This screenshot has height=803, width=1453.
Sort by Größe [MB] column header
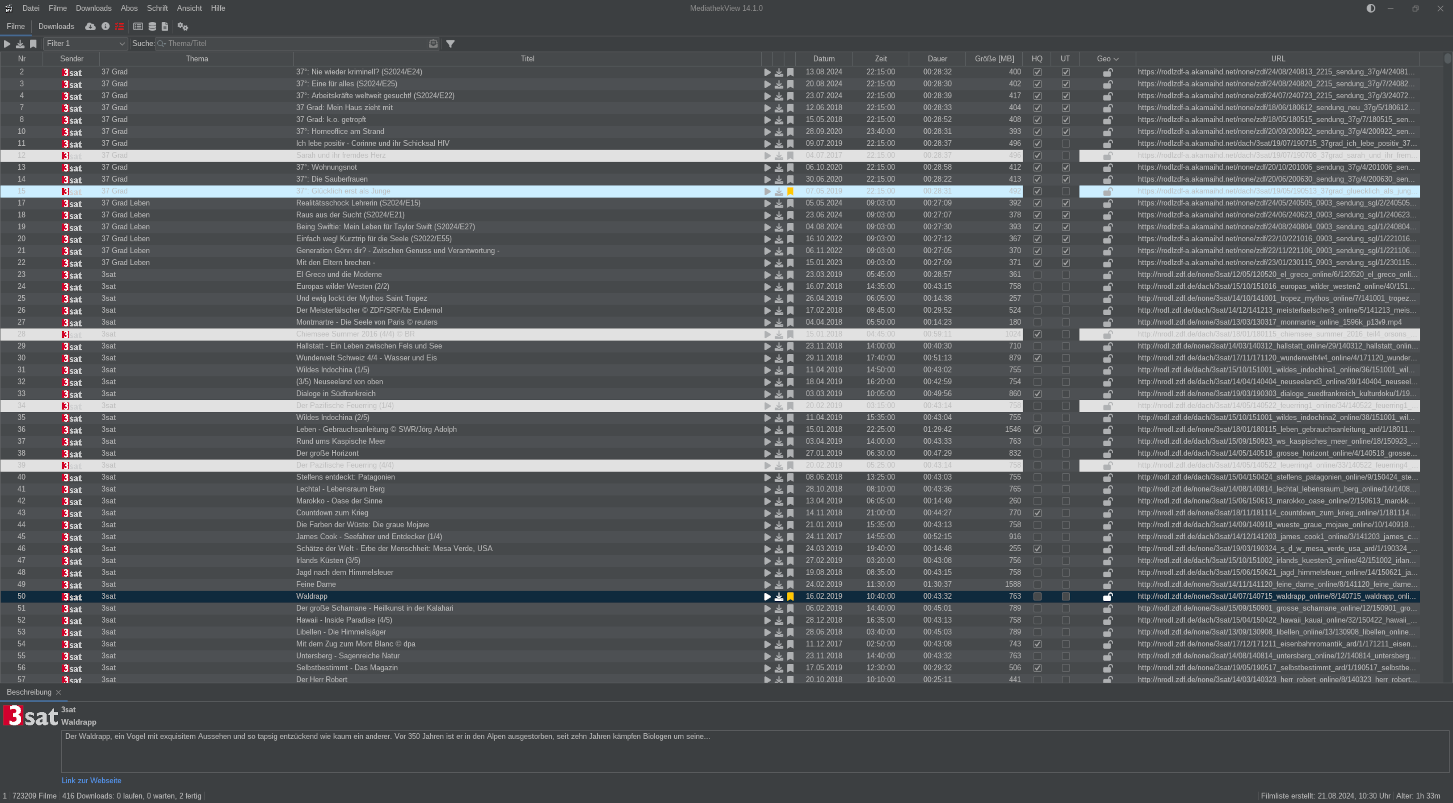tap(995, 59)
